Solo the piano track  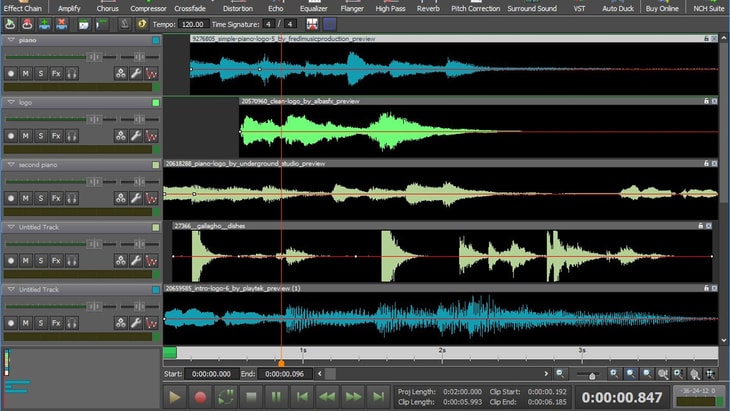(x=41, y=73)
